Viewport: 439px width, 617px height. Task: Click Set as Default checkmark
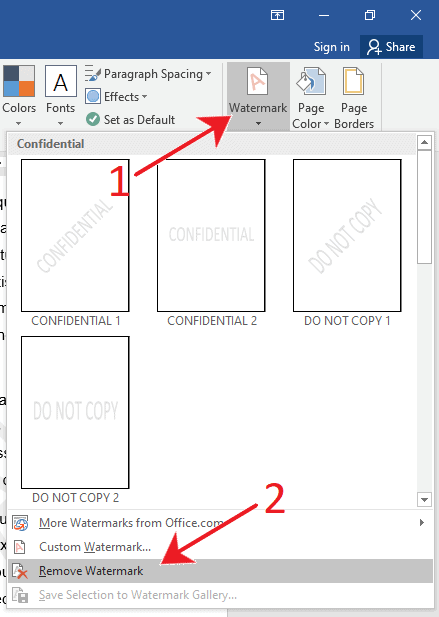93,119
